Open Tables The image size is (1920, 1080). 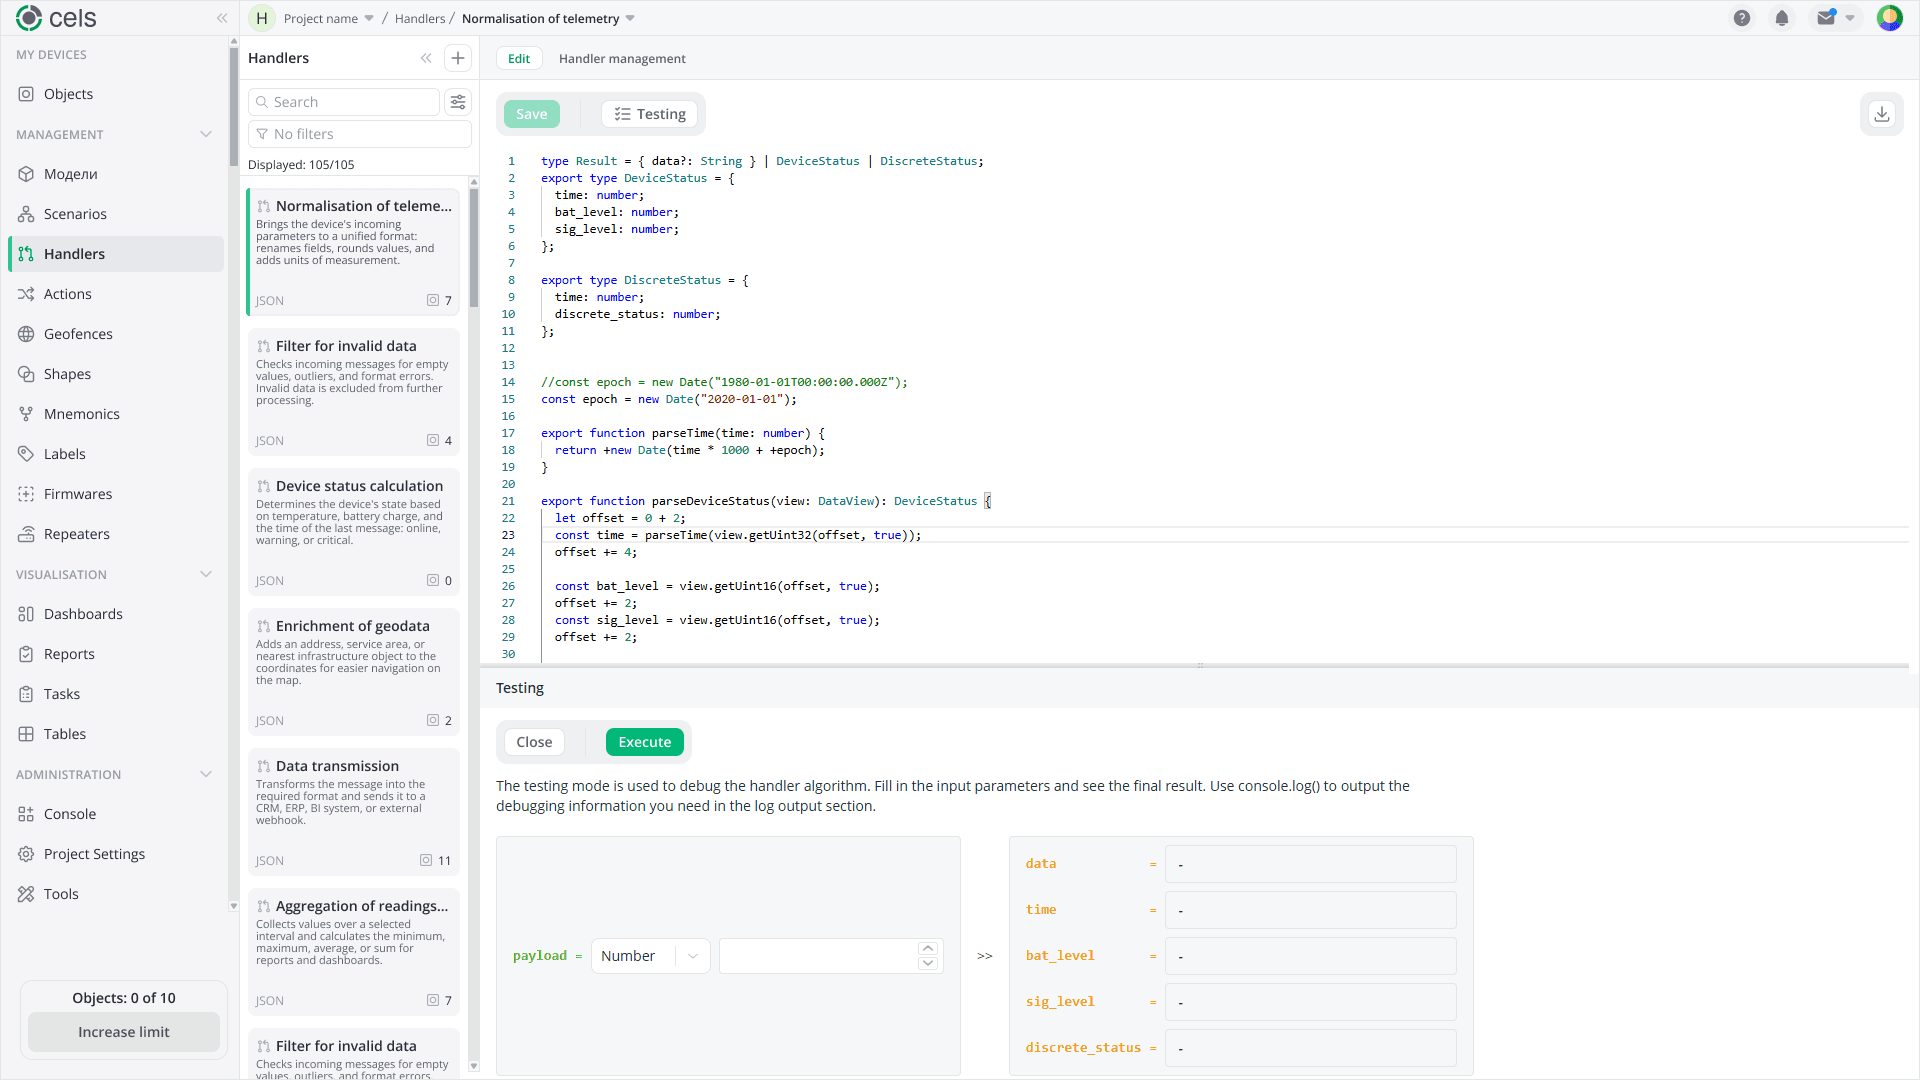[116, 734]
